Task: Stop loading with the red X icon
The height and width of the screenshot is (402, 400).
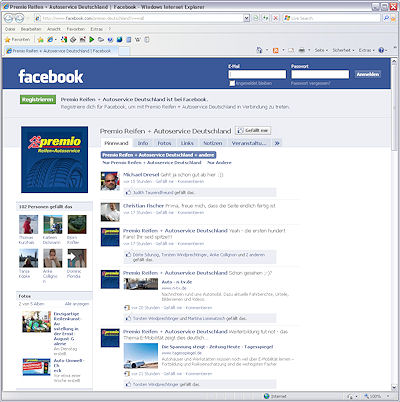Action: (275, 18)
